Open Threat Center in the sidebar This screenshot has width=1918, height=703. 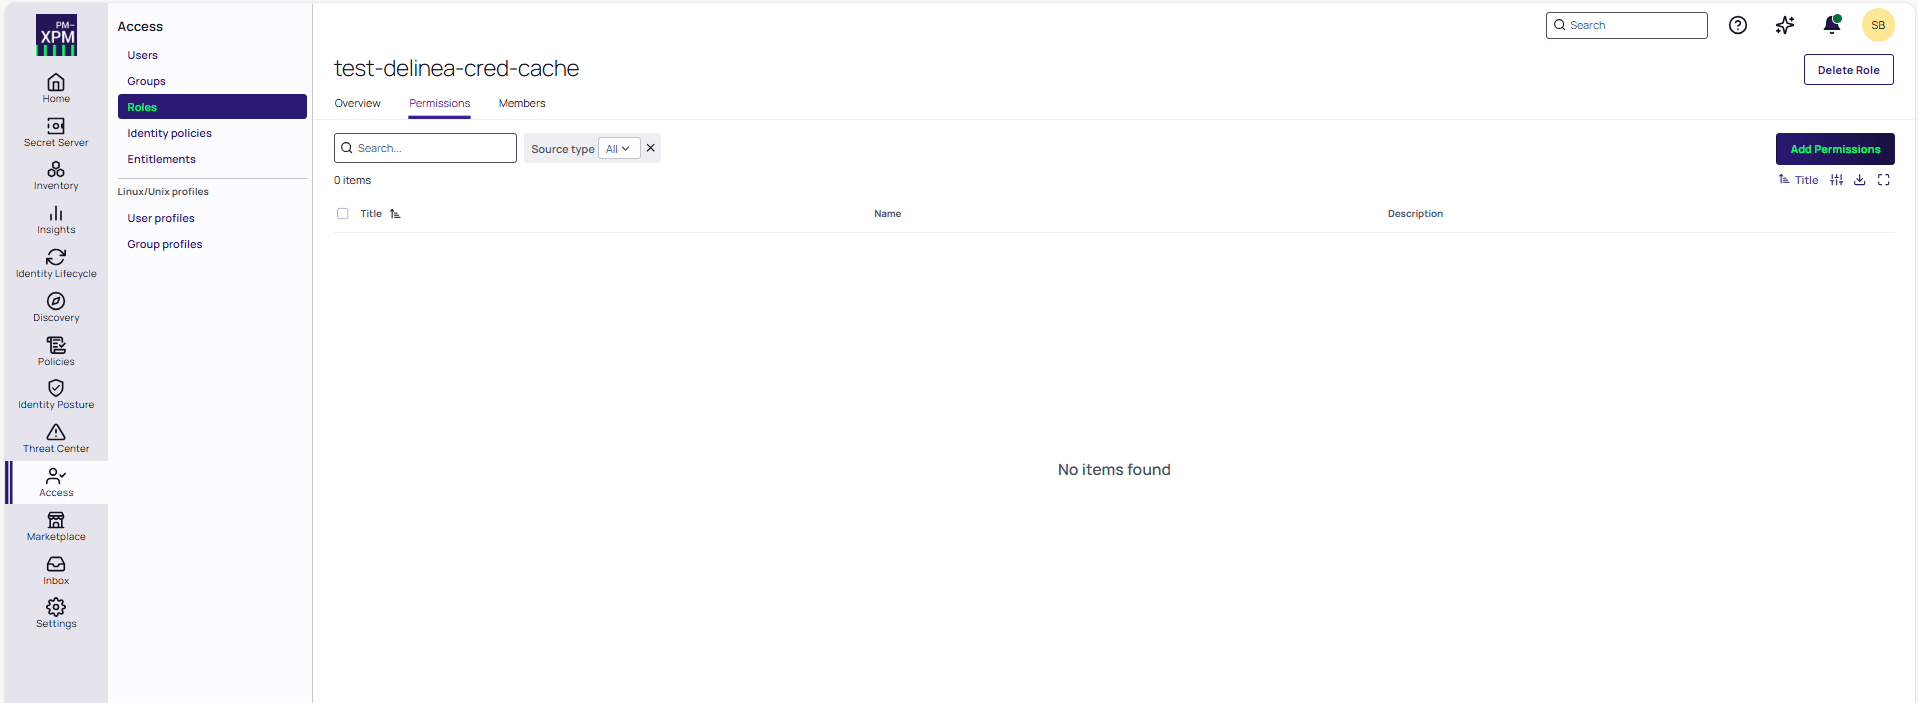(56, 439)
